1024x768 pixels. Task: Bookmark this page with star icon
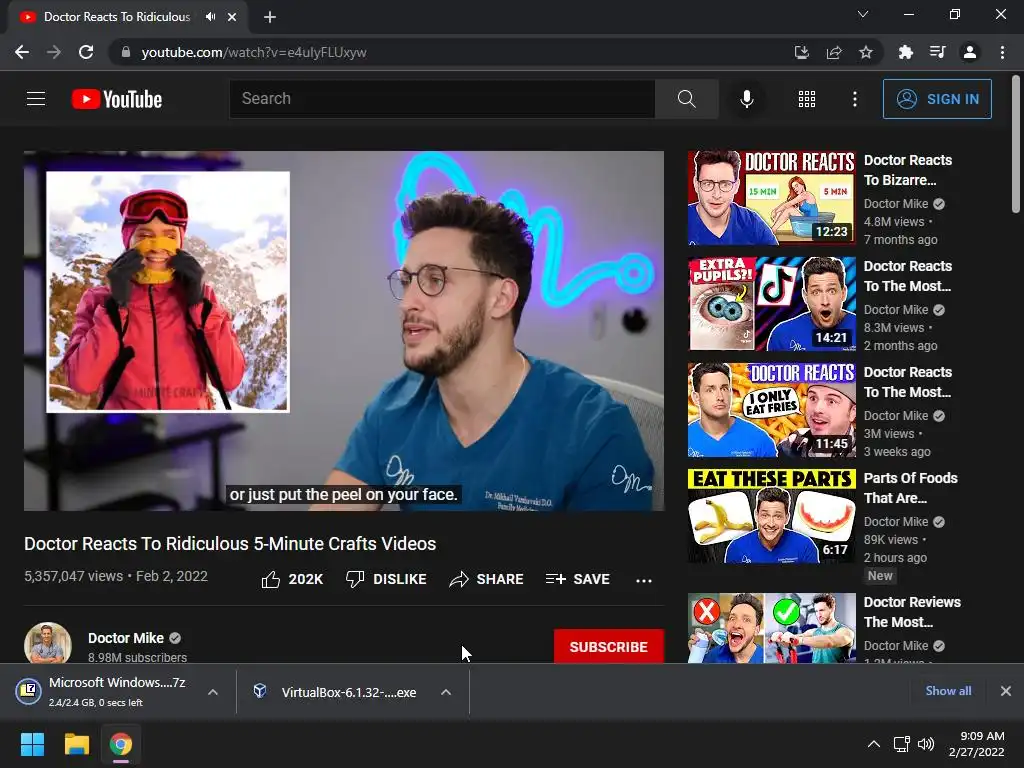[x=865, y=52]
